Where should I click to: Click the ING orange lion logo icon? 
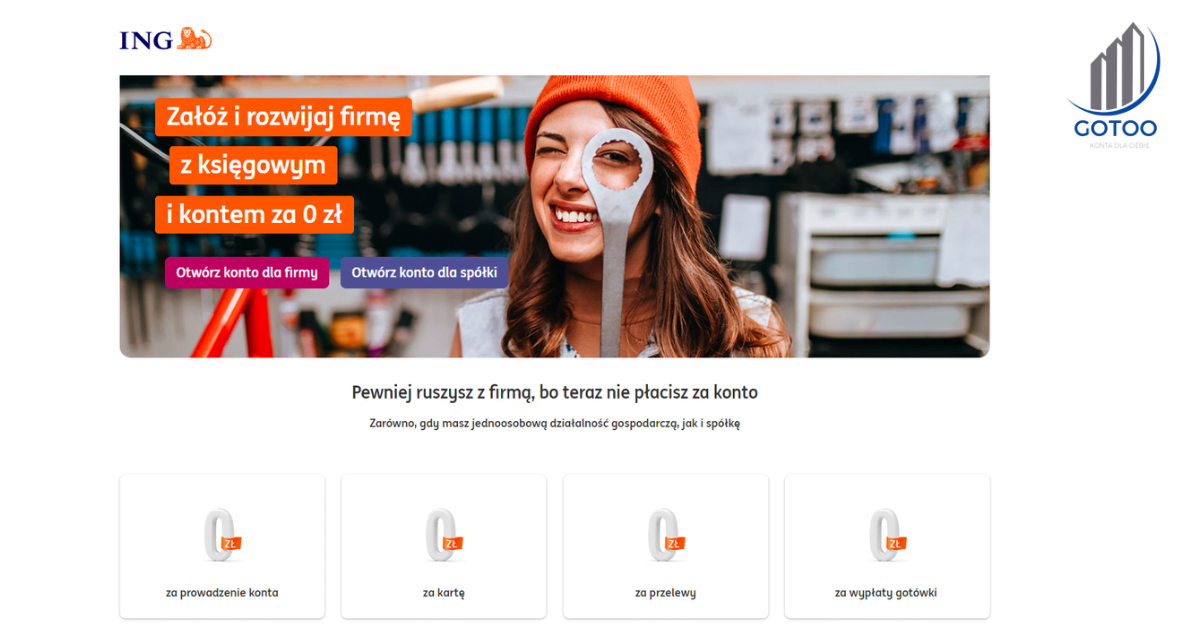point(195,39)
